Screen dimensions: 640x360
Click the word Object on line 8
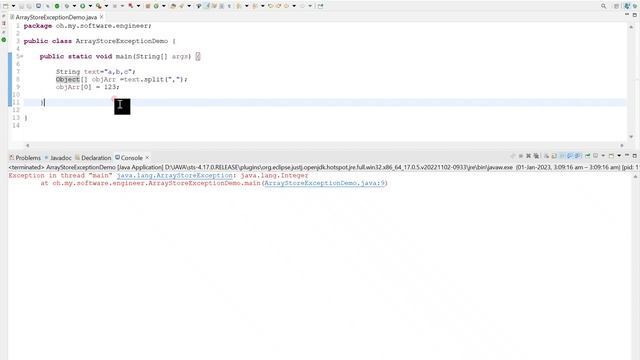[x=67, y=79]
